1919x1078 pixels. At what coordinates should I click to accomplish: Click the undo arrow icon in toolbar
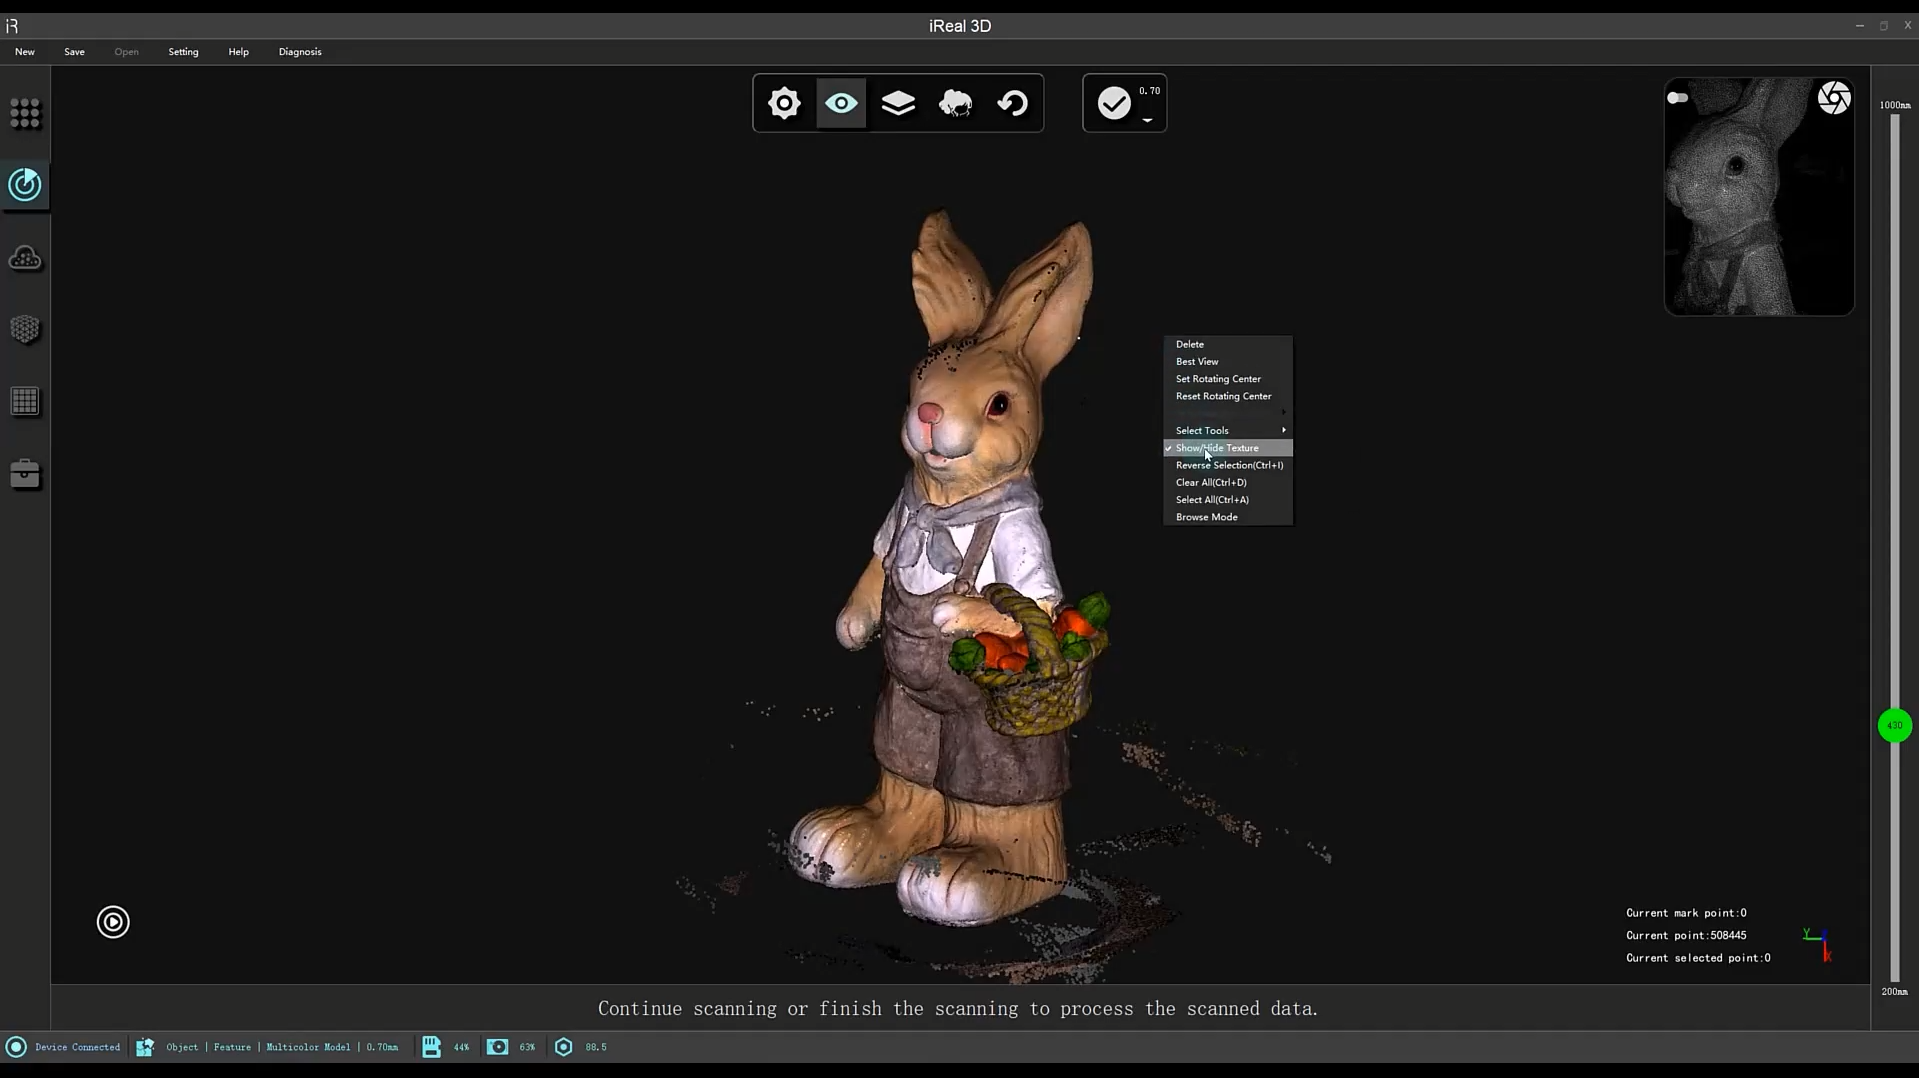coord(1012,103)
